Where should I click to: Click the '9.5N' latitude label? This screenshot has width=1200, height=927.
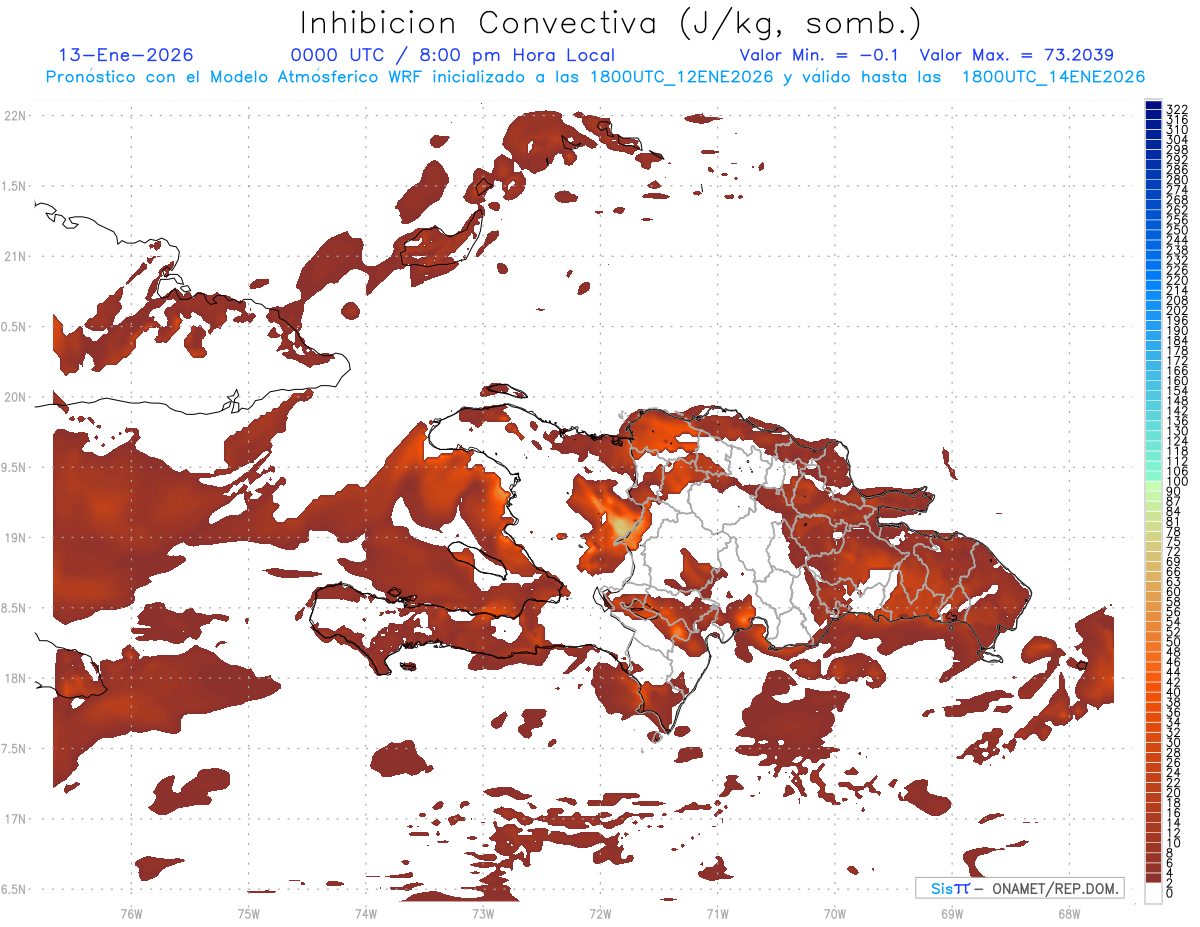[14, 467]
